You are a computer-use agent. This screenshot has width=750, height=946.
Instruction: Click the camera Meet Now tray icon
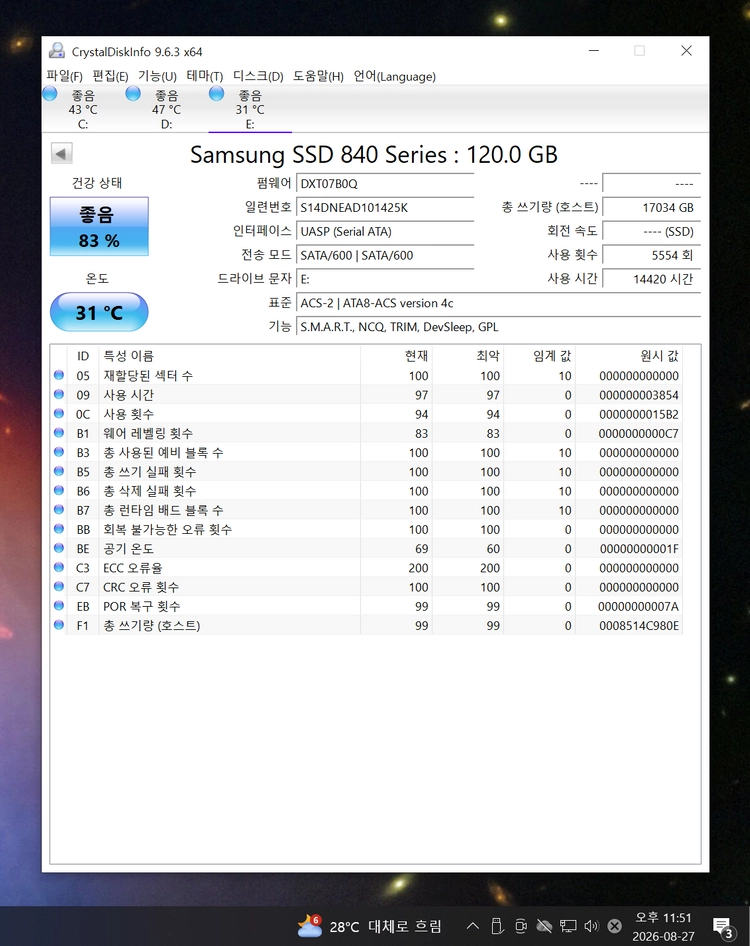point(521,926)
